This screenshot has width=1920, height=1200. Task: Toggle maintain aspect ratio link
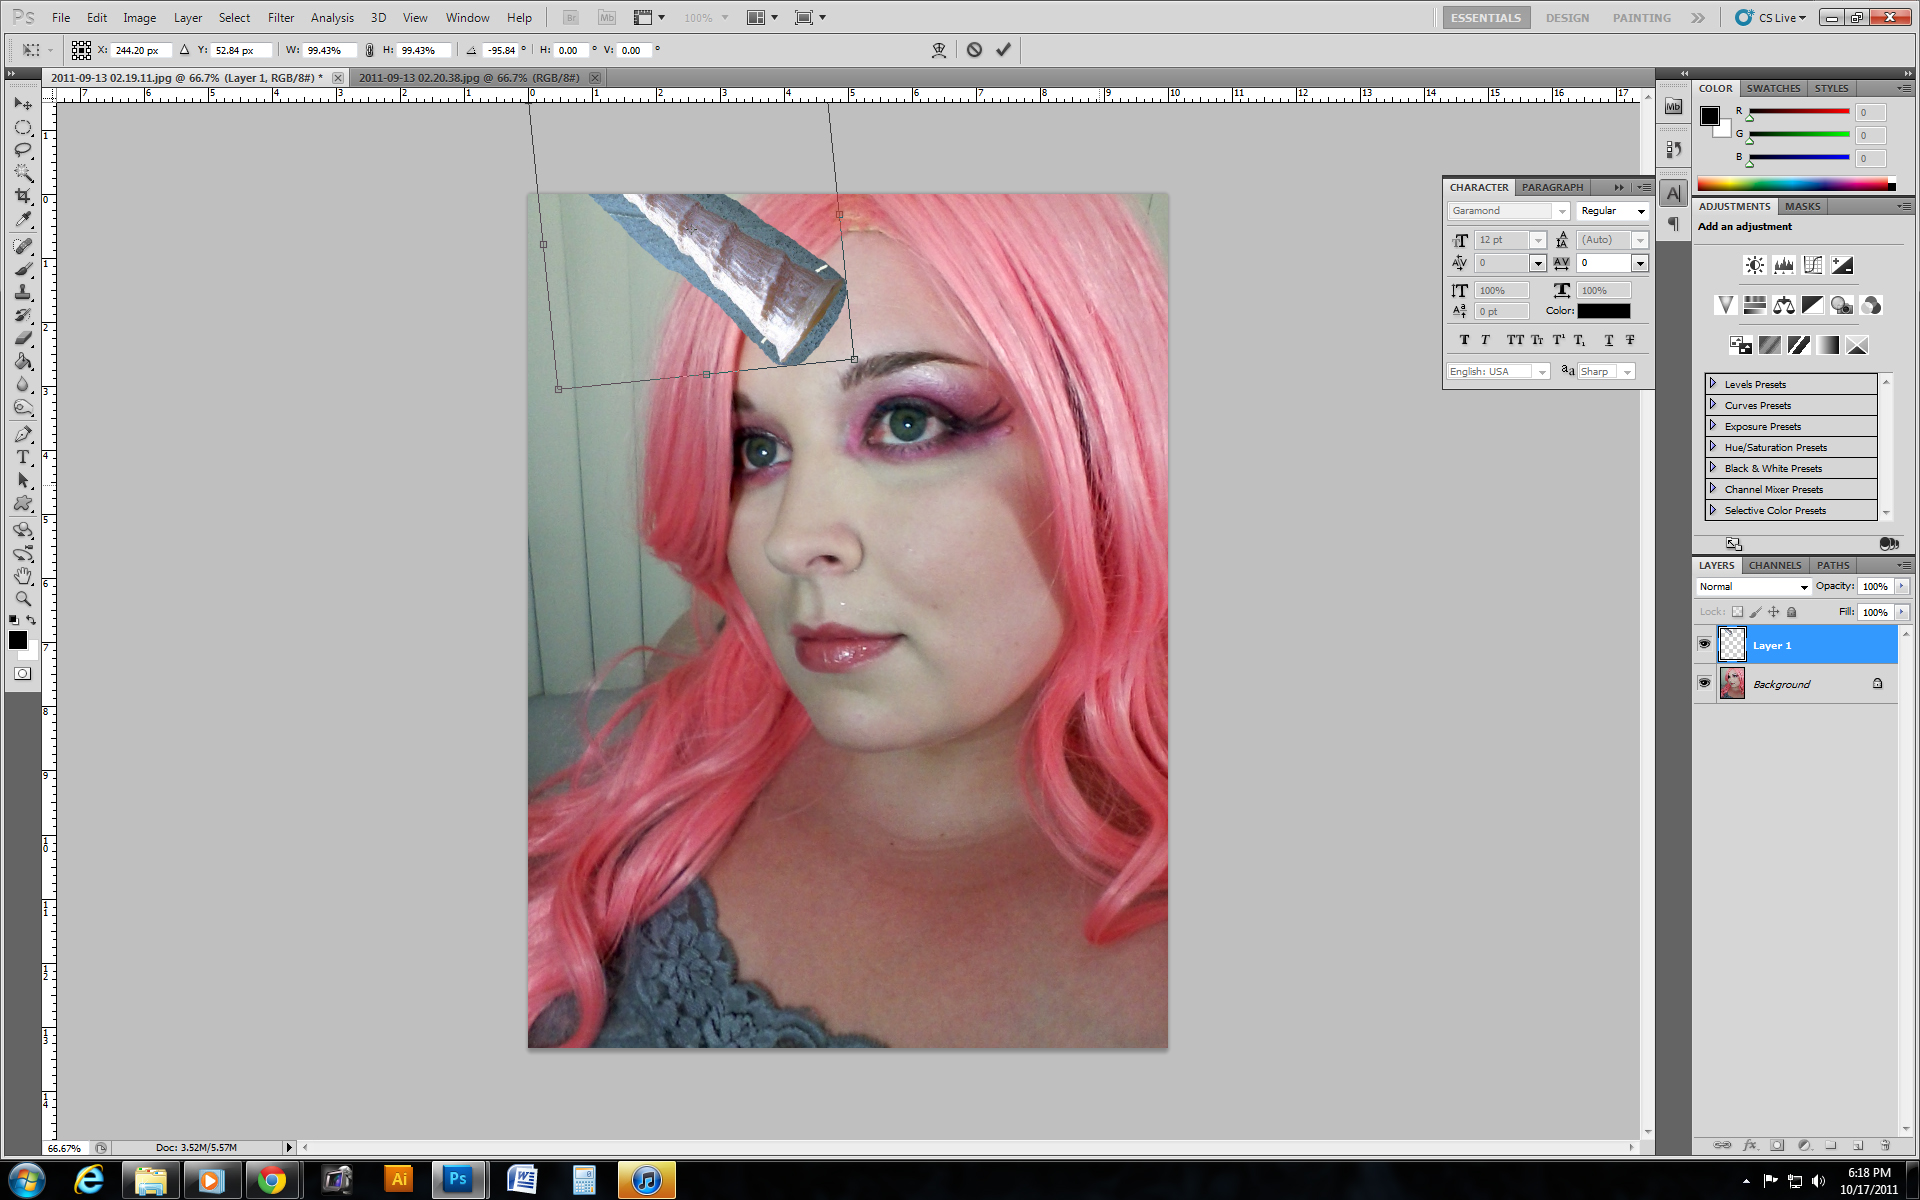coord(370,50)
